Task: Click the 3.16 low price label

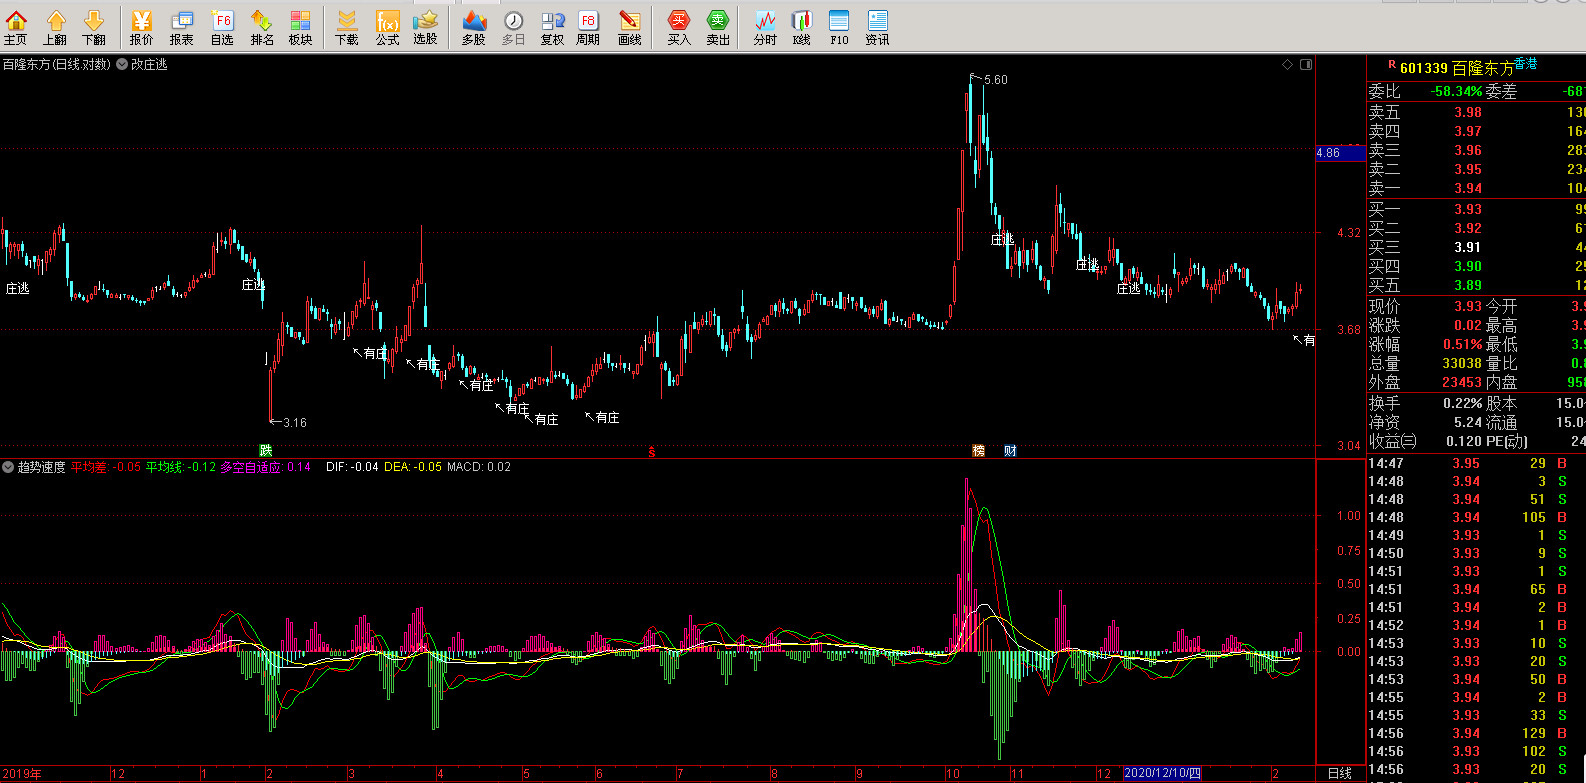Action: coord(295,423)
